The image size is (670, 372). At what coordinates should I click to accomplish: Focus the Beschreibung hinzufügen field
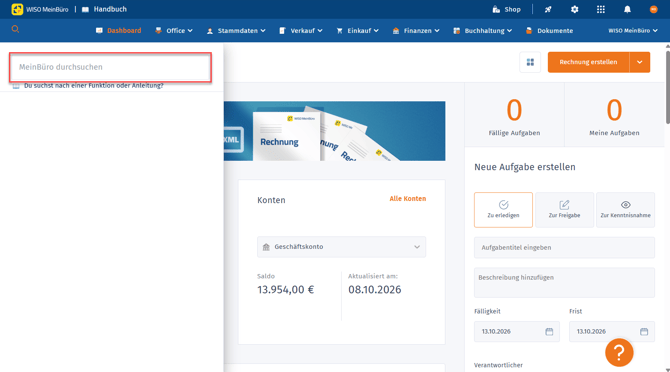pyautogui.click(x=564, y=282)
